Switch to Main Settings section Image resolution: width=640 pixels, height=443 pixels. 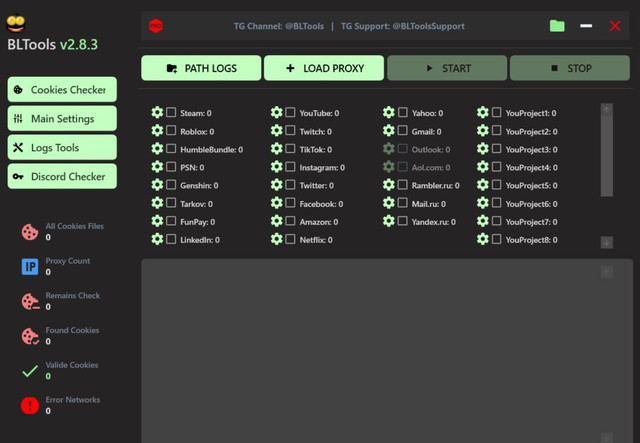(62, 119)
